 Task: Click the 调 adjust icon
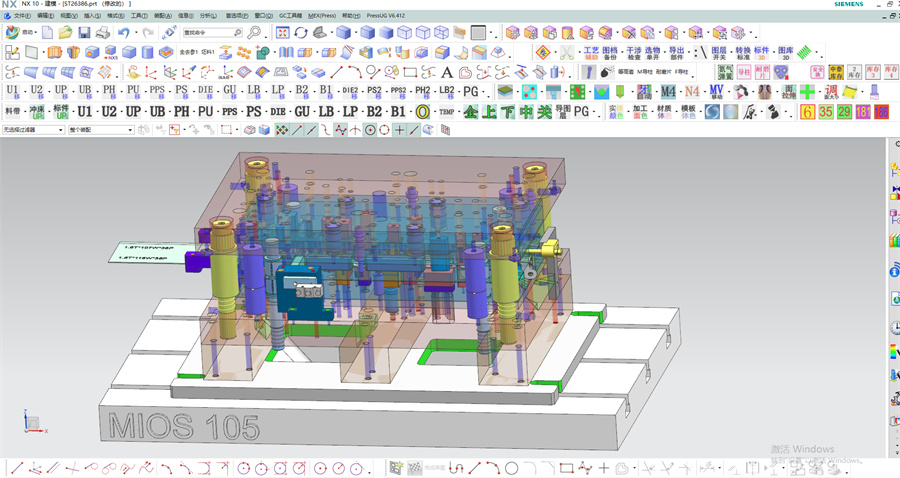831,91
